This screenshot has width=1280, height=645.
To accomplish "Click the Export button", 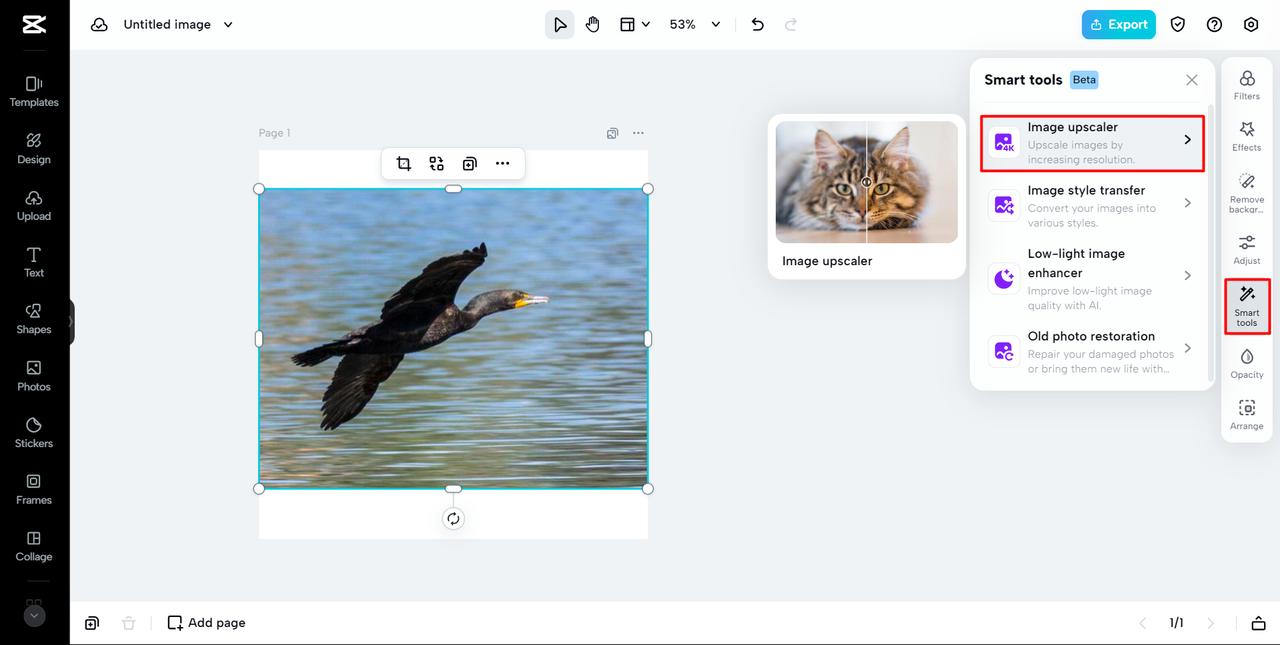I will [x=1118, y=24].
